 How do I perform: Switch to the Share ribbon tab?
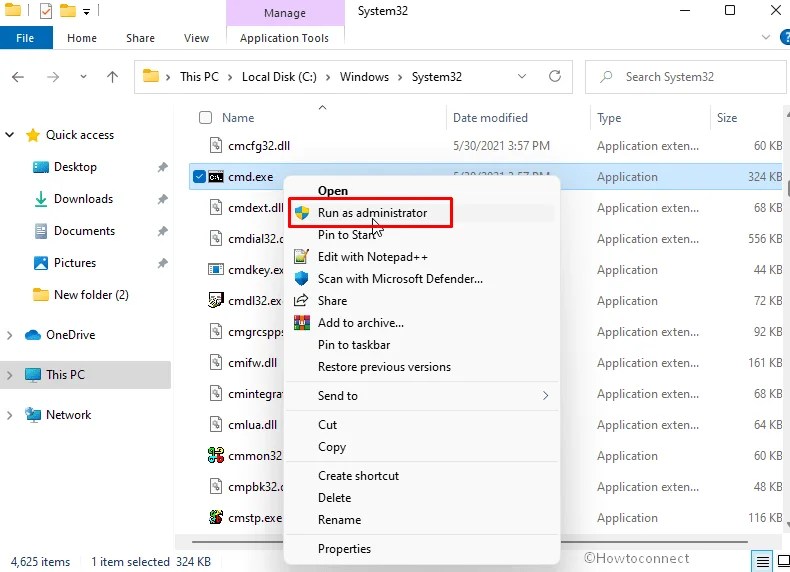click(140, 38)
